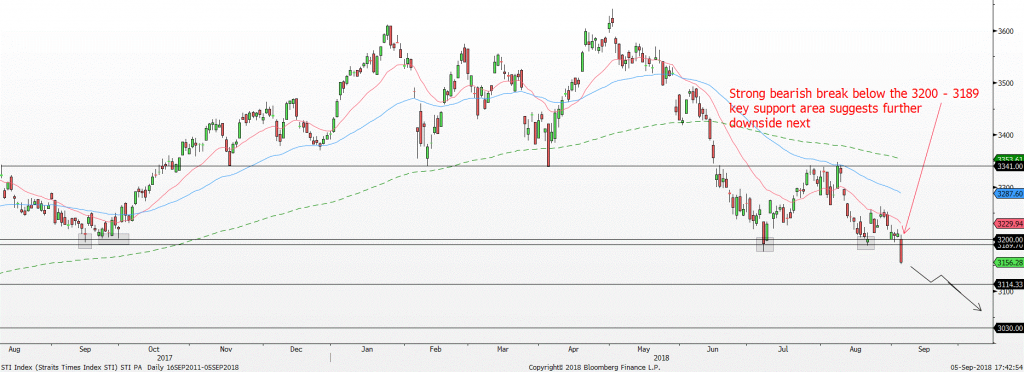
Task: Click the Oct month label on time axis
Action: pos(153,349)
